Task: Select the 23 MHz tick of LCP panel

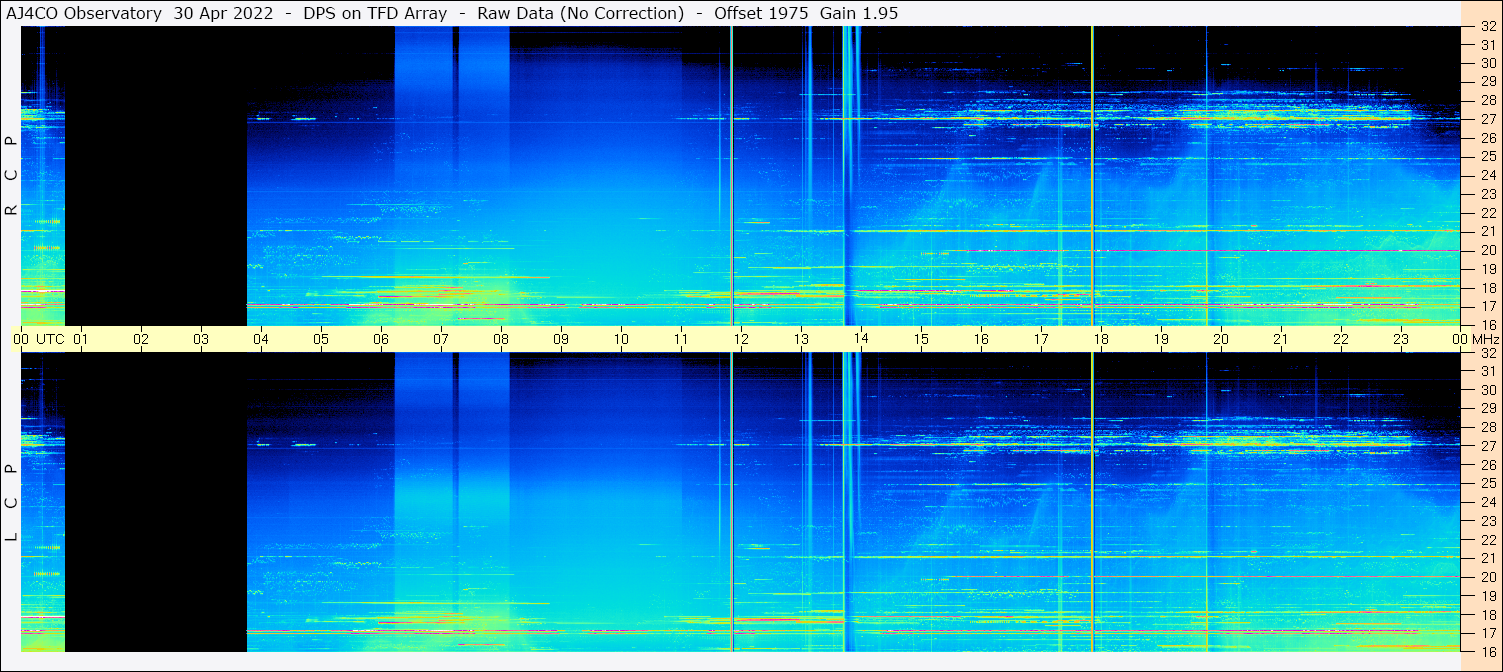Action: pos(1488,521)
